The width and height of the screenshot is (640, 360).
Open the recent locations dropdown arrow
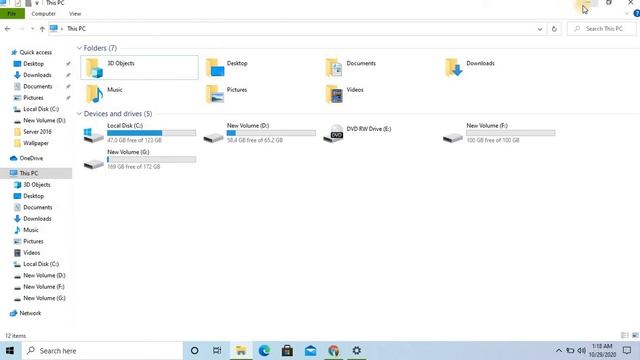pos(32,29)
